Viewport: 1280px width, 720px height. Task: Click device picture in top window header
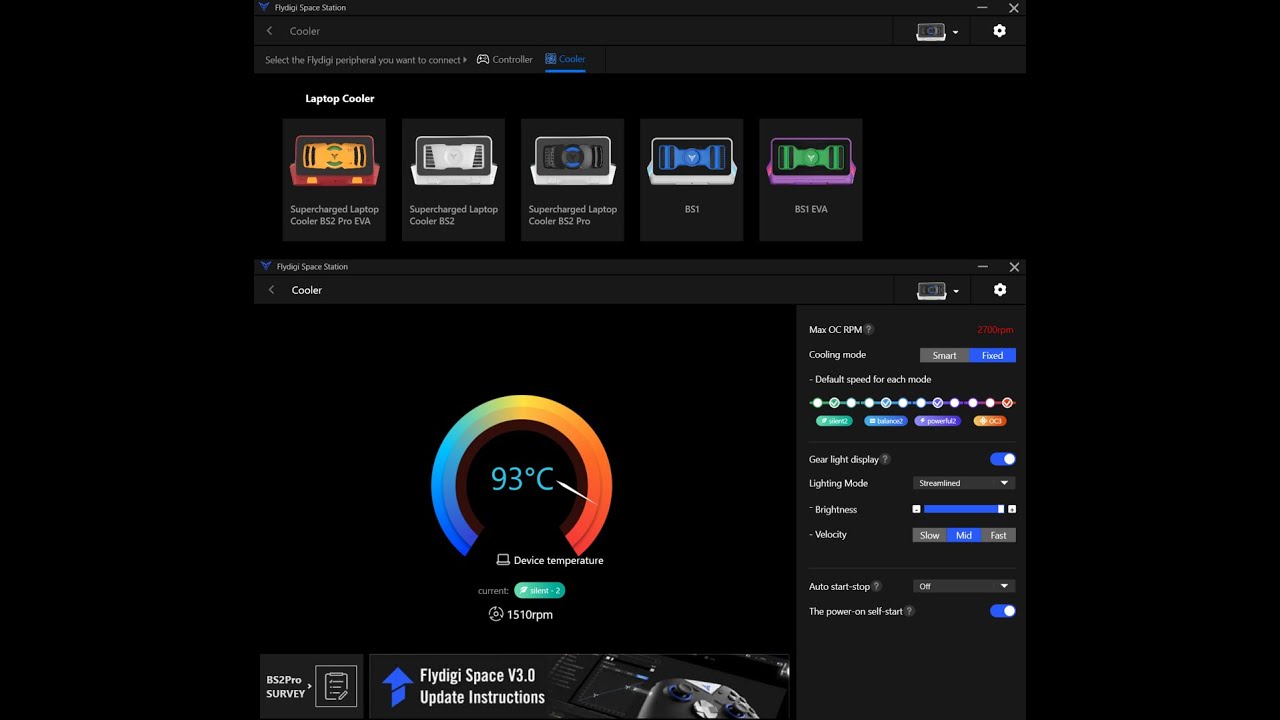click(x=931, y=32)
